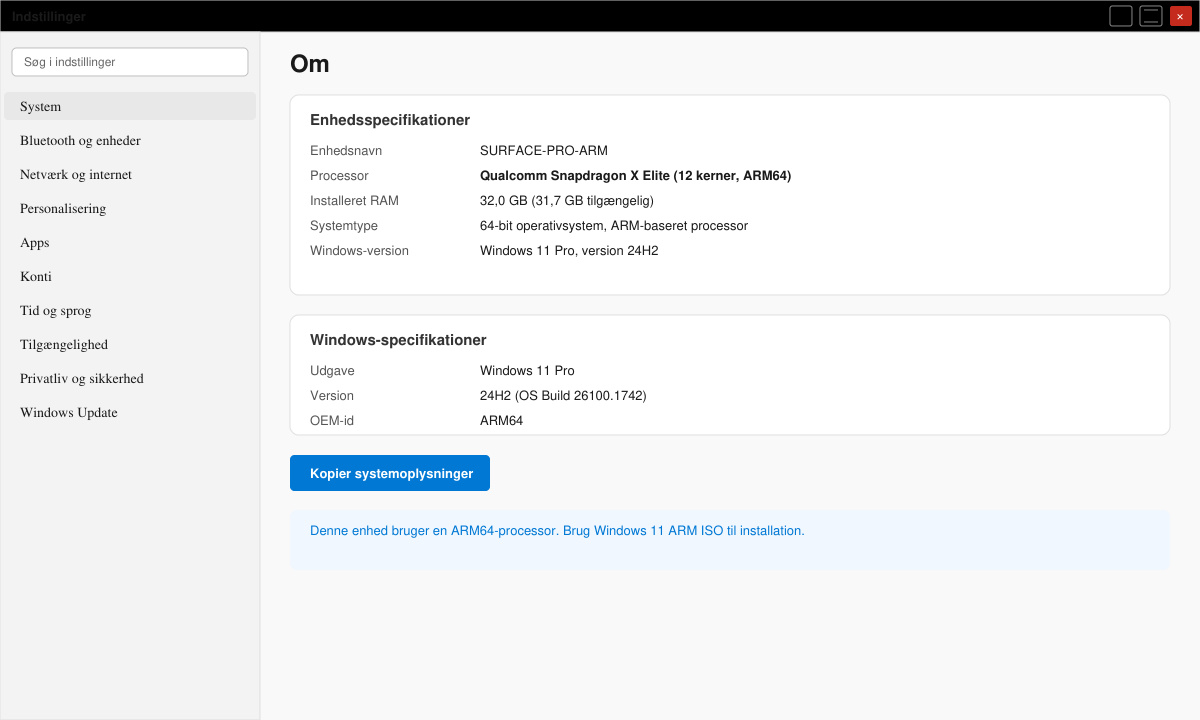Click the 64-bit operativsystem system type value
The width and height of the screenshot is (1200, 720).
pos(614,226)
